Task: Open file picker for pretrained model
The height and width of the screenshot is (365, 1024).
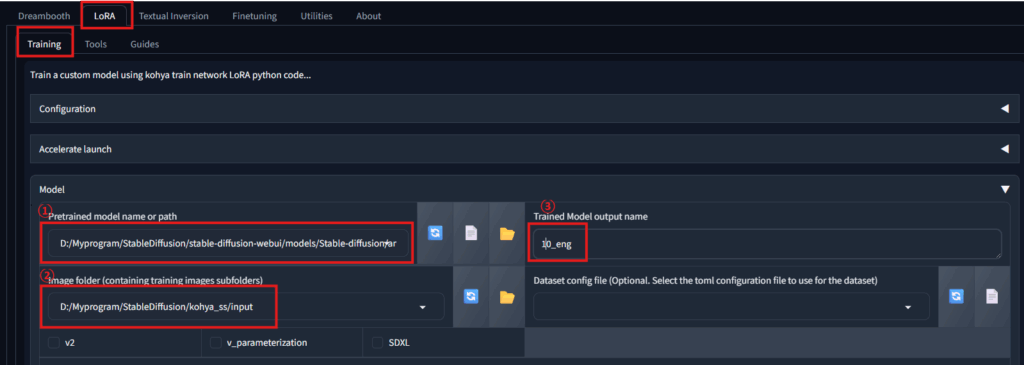Action: [x=471, y=234]
